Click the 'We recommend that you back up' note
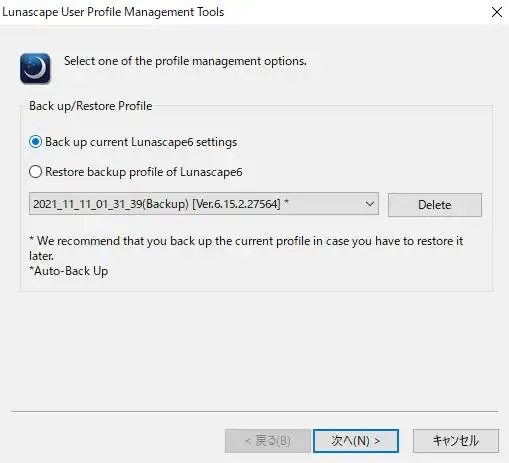Viewport: 509px width, 463px height. [246, 248]
